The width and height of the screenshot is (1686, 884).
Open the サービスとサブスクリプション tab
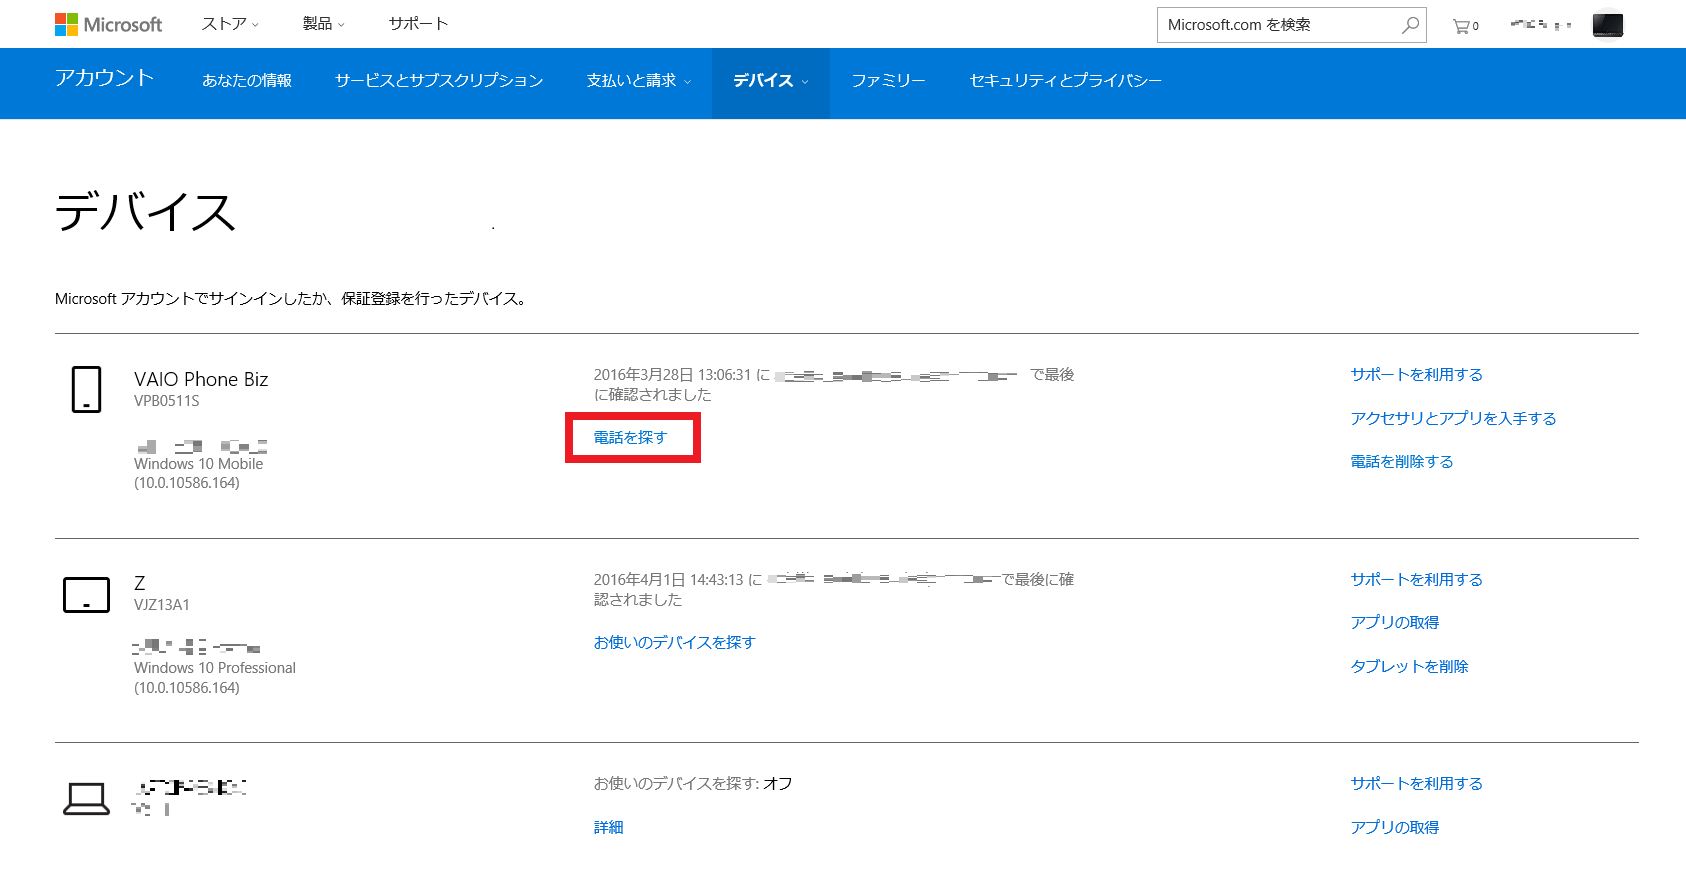coord(439,81)
